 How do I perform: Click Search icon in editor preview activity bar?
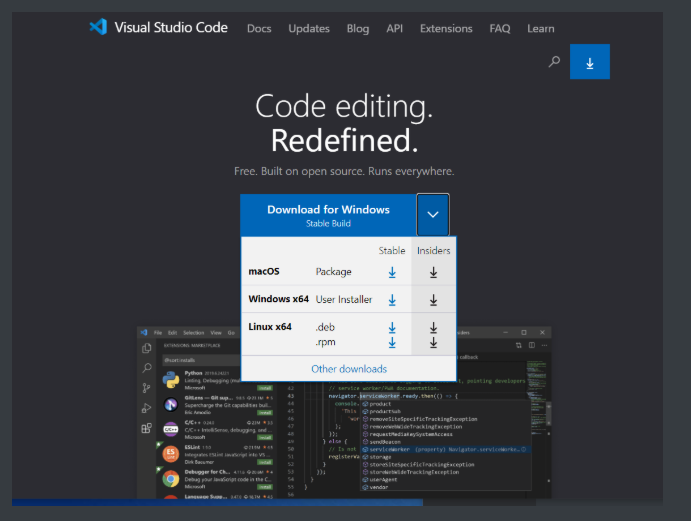coord(147,368)
